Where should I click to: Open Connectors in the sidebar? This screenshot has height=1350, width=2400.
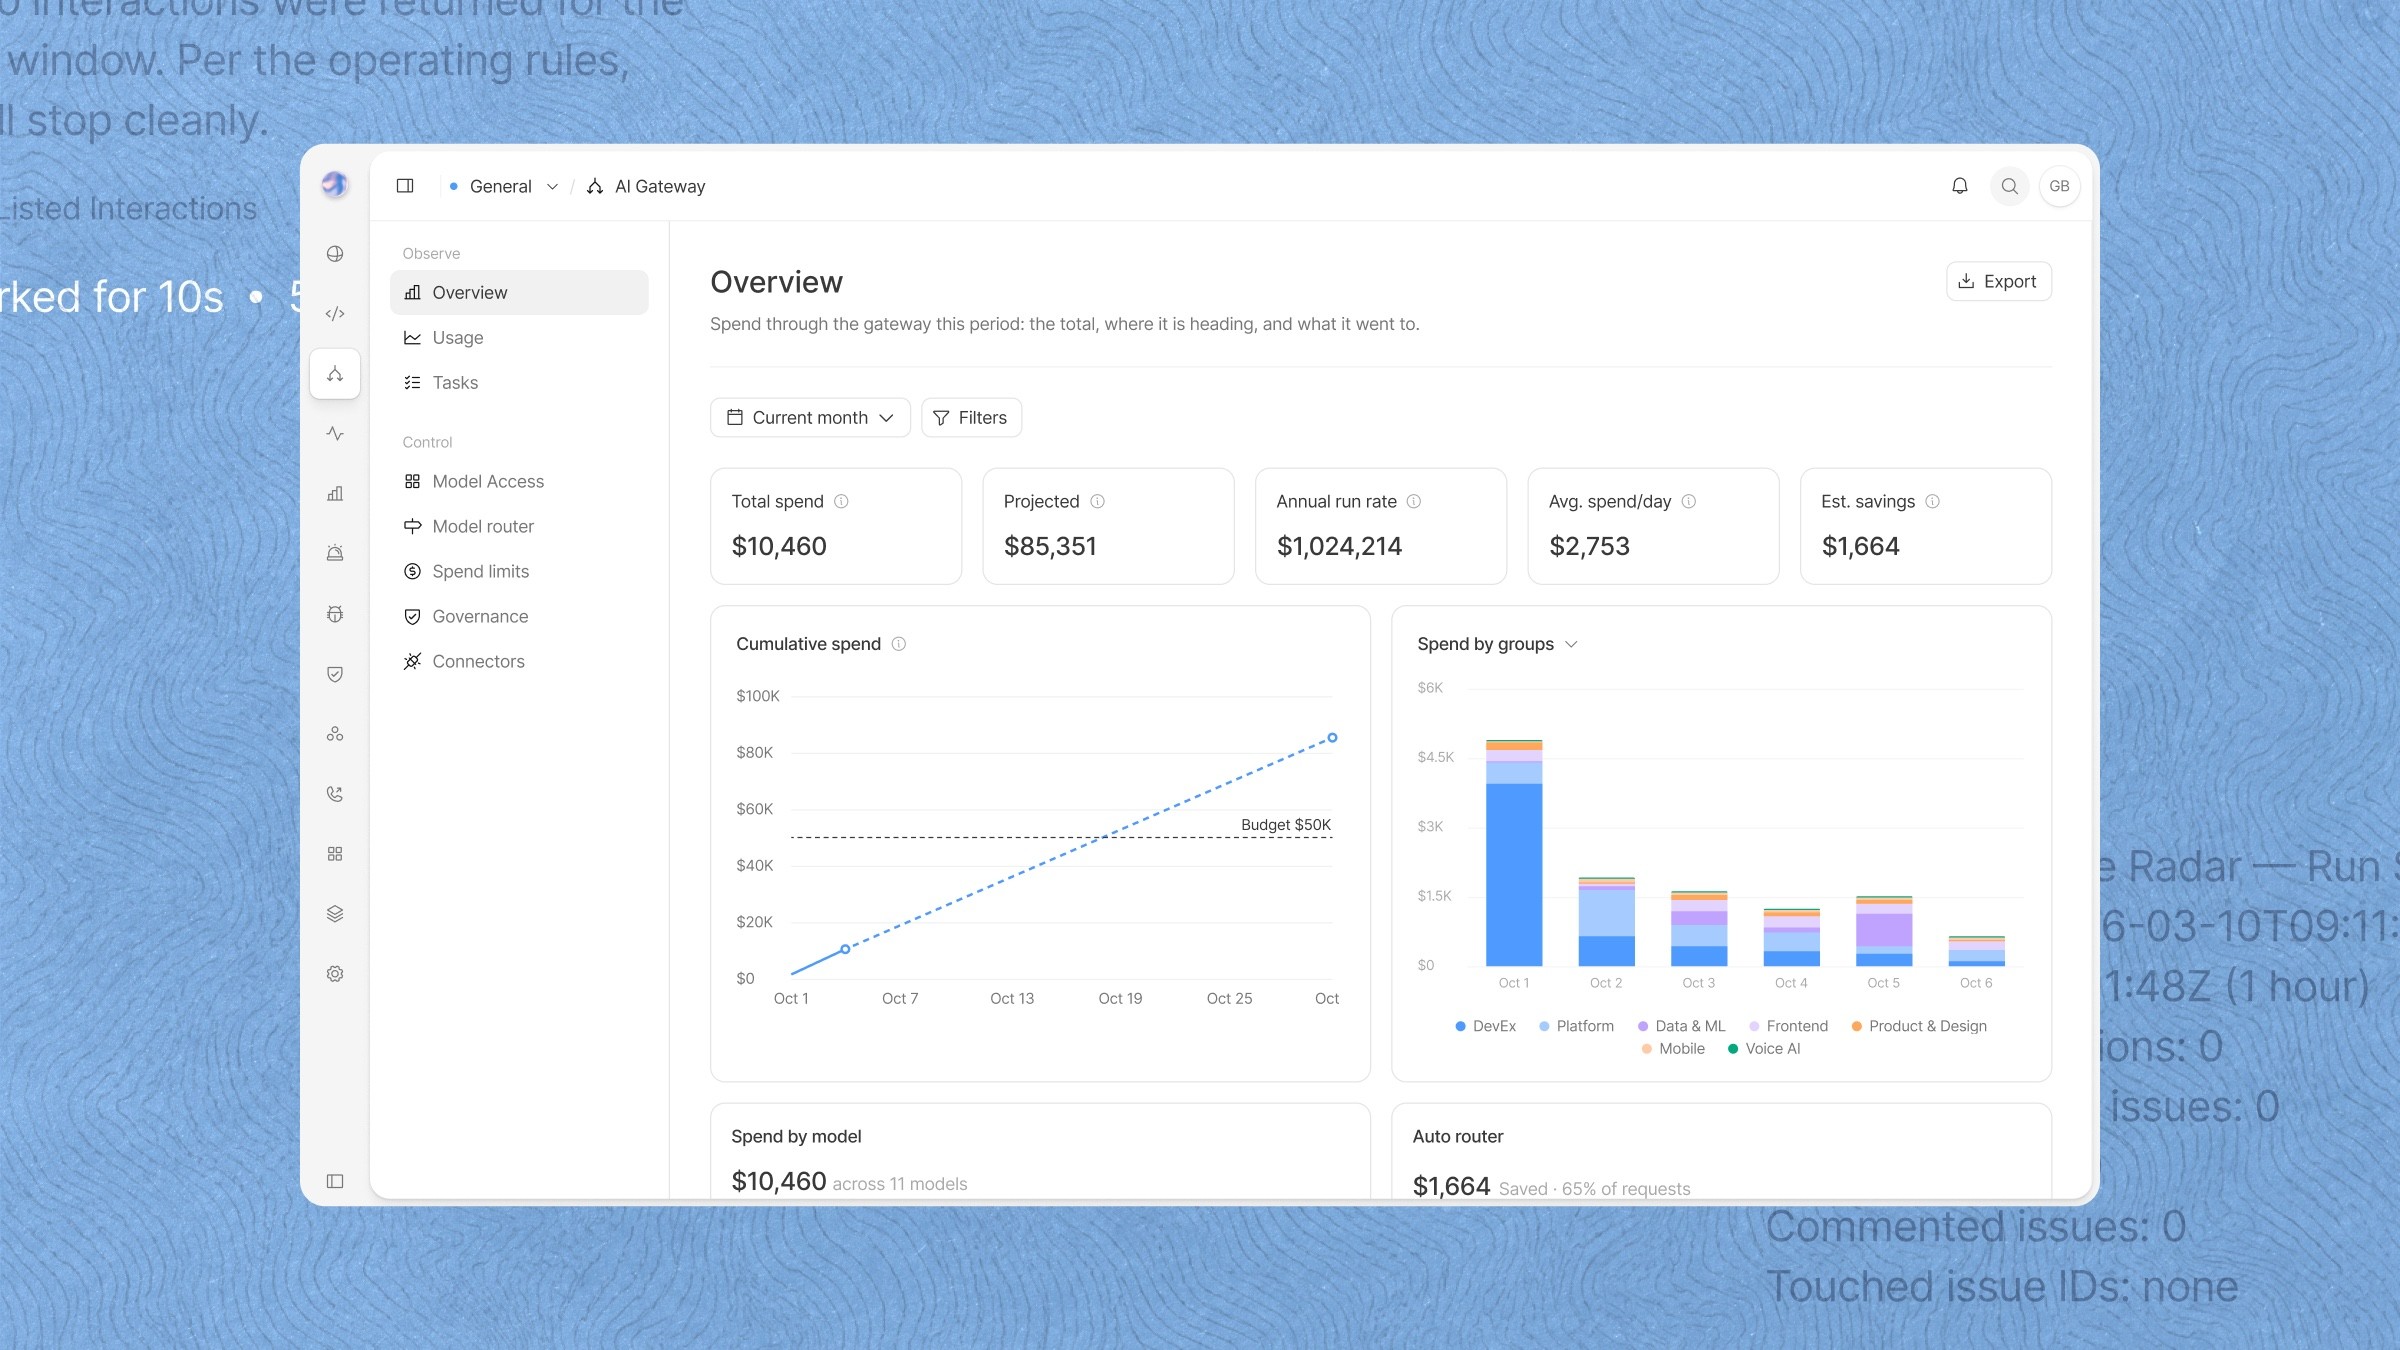tap(519, 662)
